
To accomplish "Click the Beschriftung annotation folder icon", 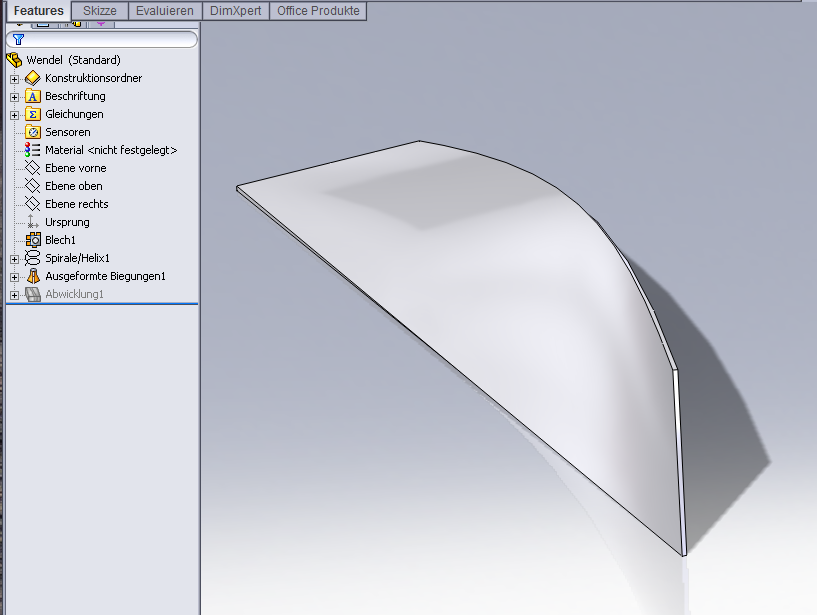I will coord(32,96).
